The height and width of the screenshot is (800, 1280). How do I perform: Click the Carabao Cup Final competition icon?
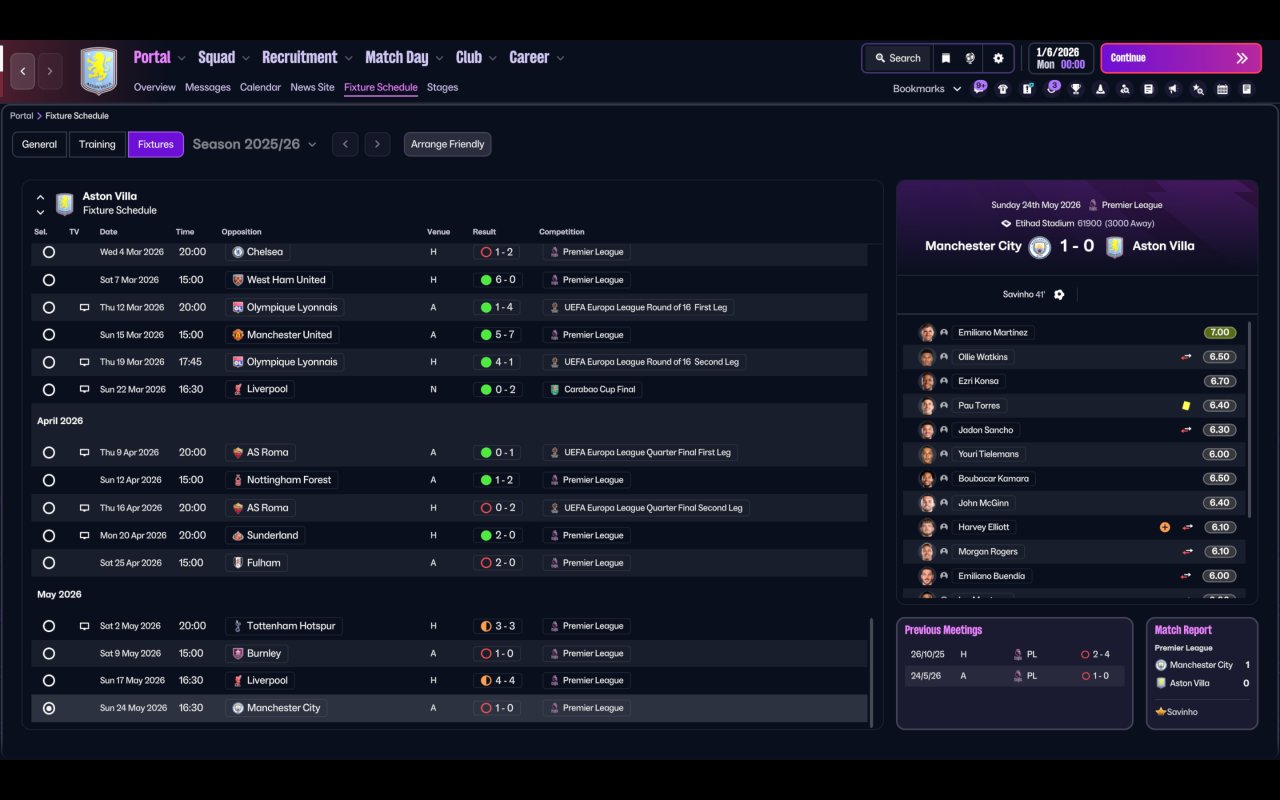pos(555,390)
